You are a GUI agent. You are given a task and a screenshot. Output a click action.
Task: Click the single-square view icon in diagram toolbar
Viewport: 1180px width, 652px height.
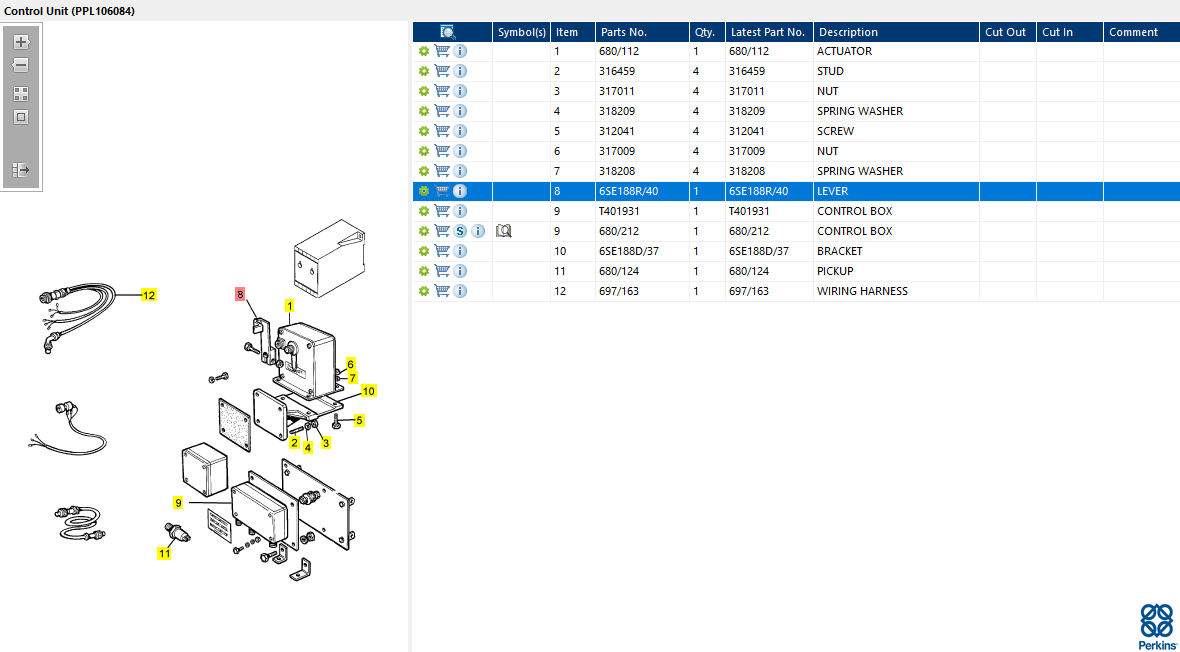click(x=21, y=117)
